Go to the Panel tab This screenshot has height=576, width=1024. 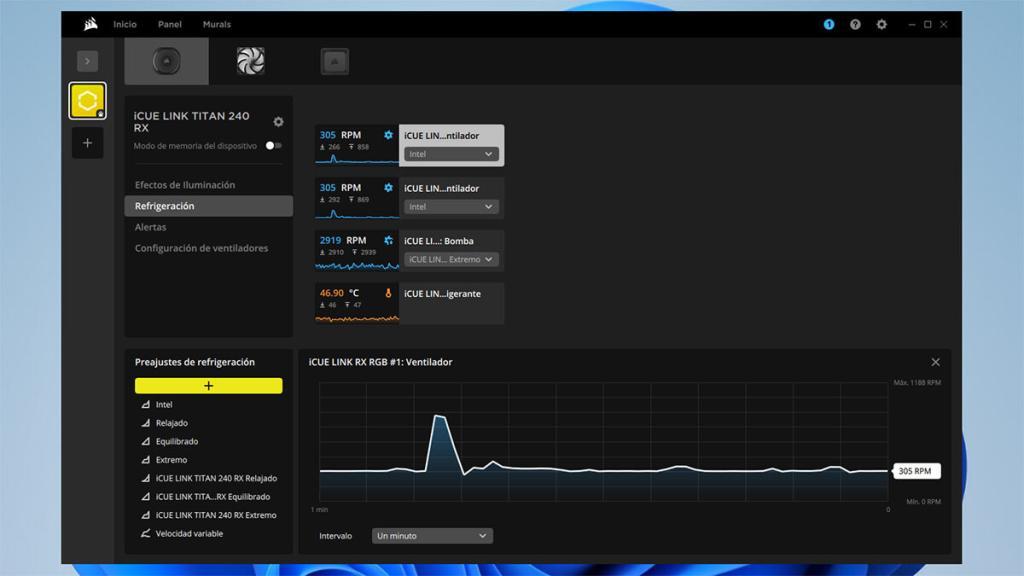coord(170,24)
